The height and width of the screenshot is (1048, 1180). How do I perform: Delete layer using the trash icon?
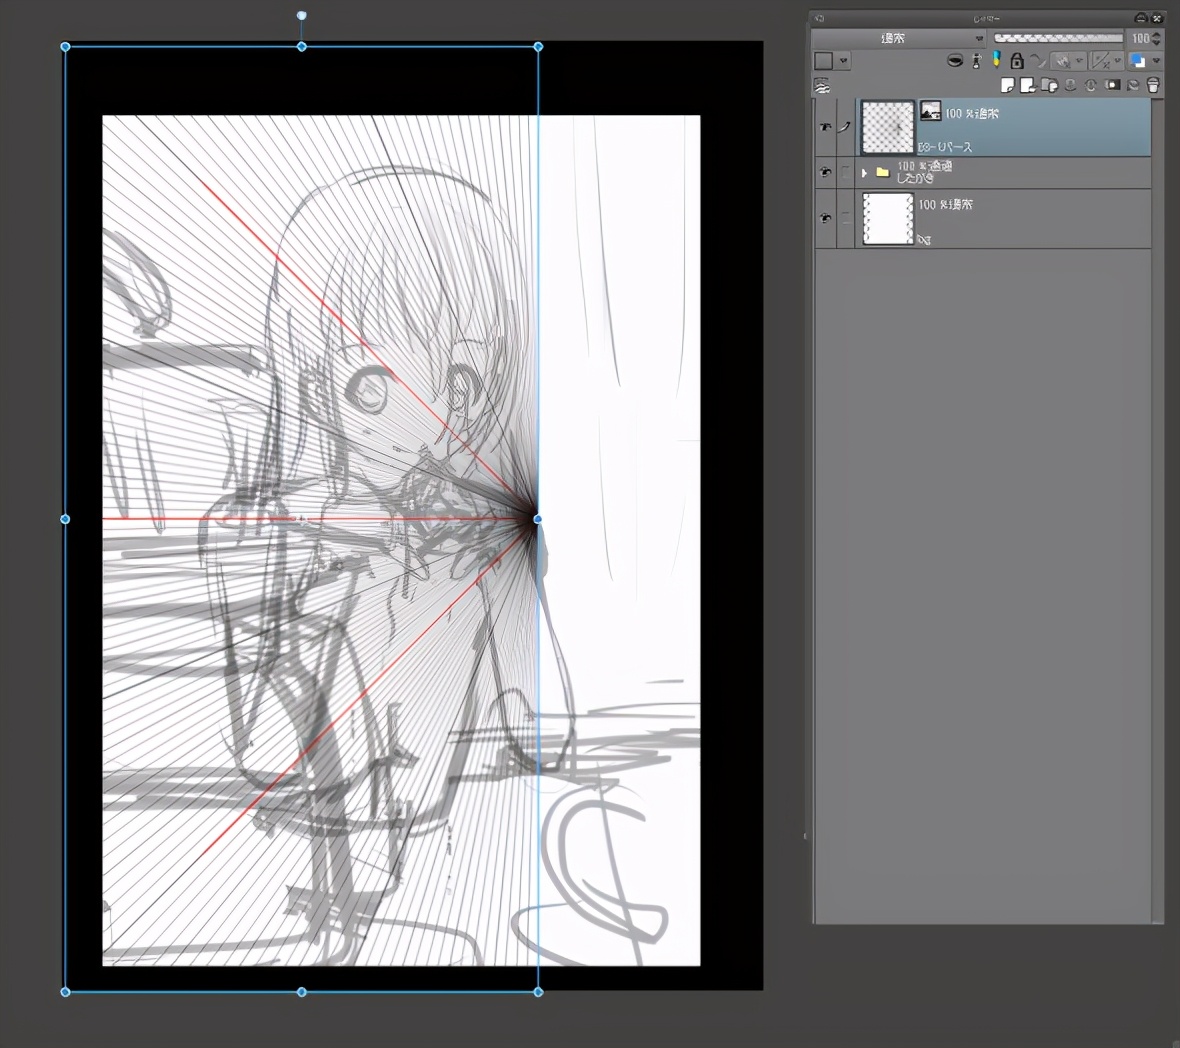[1153, 86]
